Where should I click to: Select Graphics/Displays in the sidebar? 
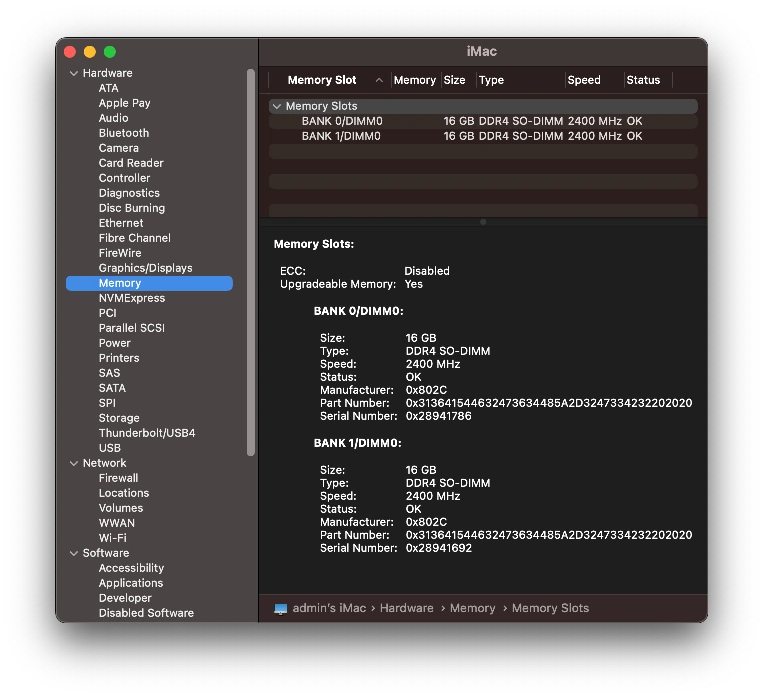[x=145, y=268]
